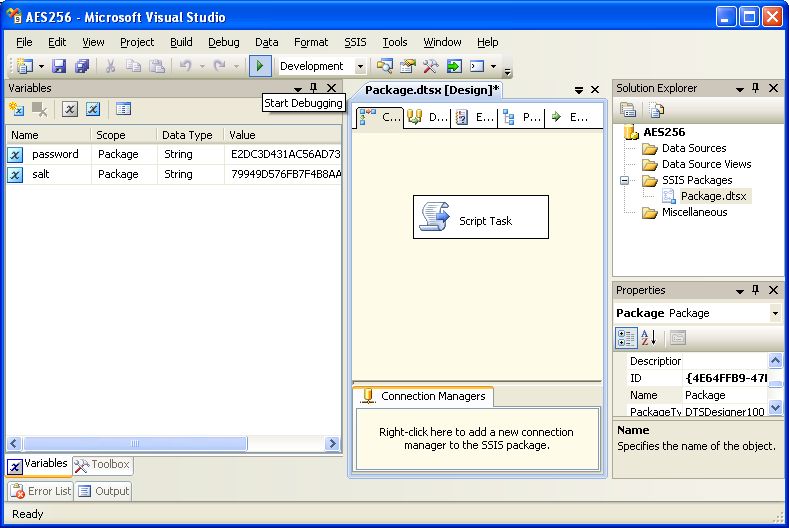
Task: Switch to the Data Flow designer tab
Action: click(427, 118)
